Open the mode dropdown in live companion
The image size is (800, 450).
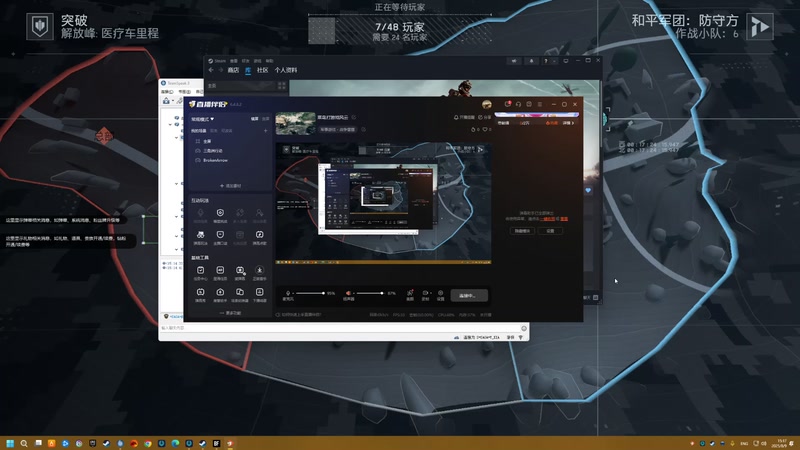coord(203,119)
